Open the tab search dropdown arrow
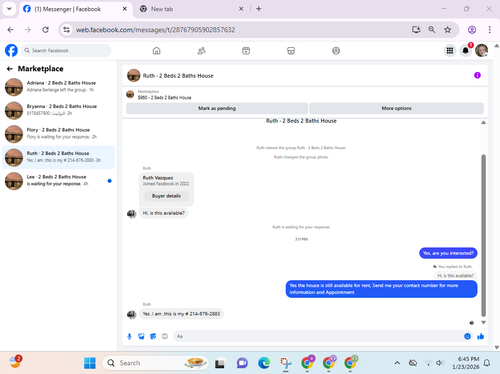This screenshot has width=500, height=374. pyautogui.click(x=9, y=9)
